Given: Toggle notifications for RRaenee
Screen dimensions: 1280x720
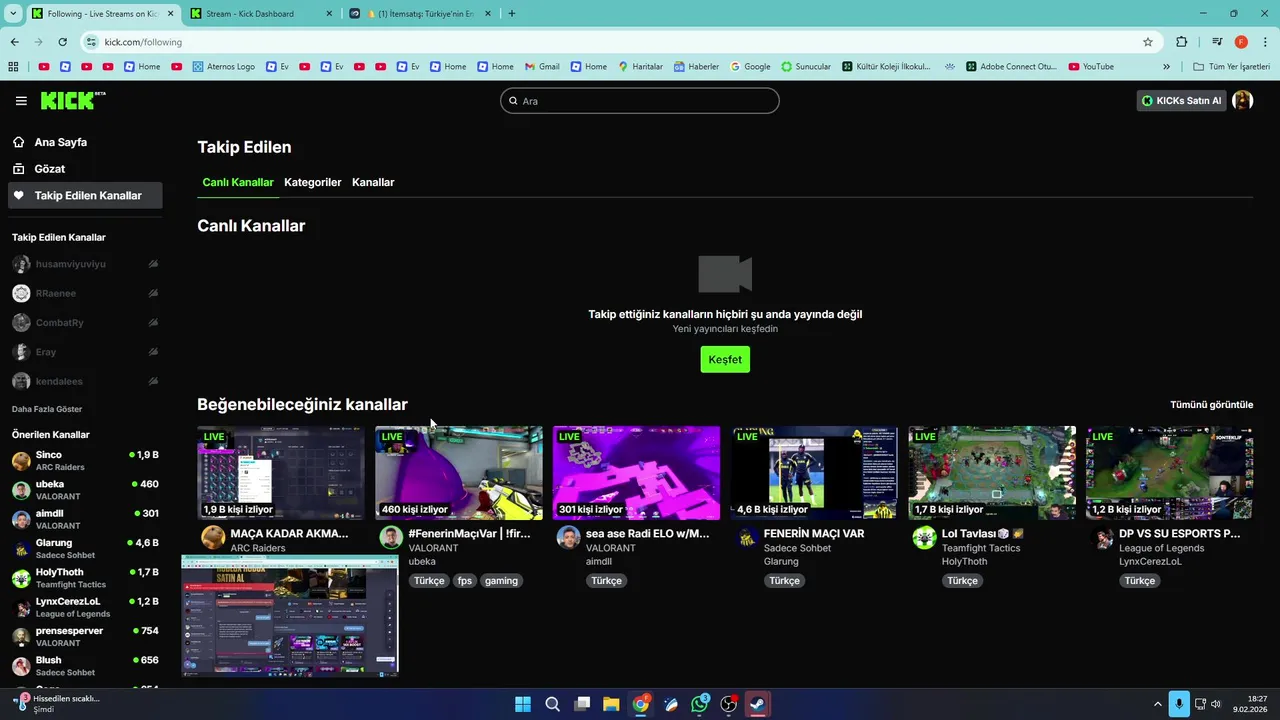Looking at the screenshot, I should coord(153,293).
